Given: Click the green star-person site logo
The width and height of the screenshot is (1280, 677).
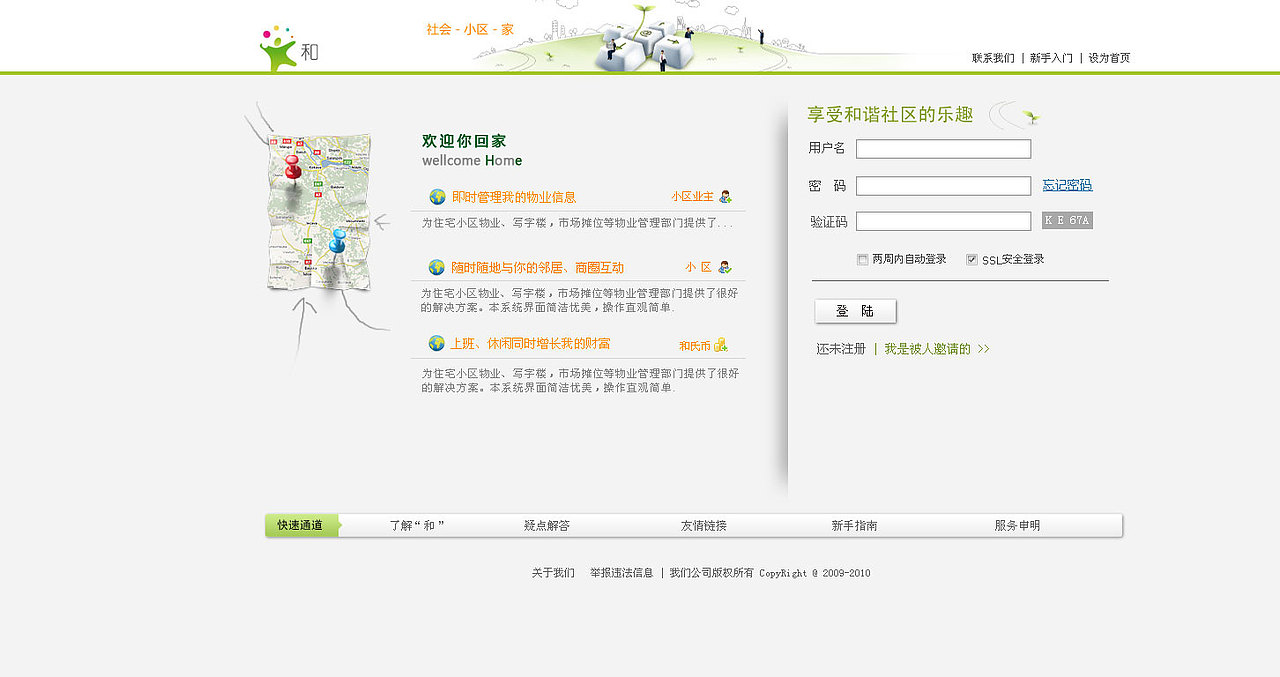Looking at the screenshot, I should coord(278,49).
